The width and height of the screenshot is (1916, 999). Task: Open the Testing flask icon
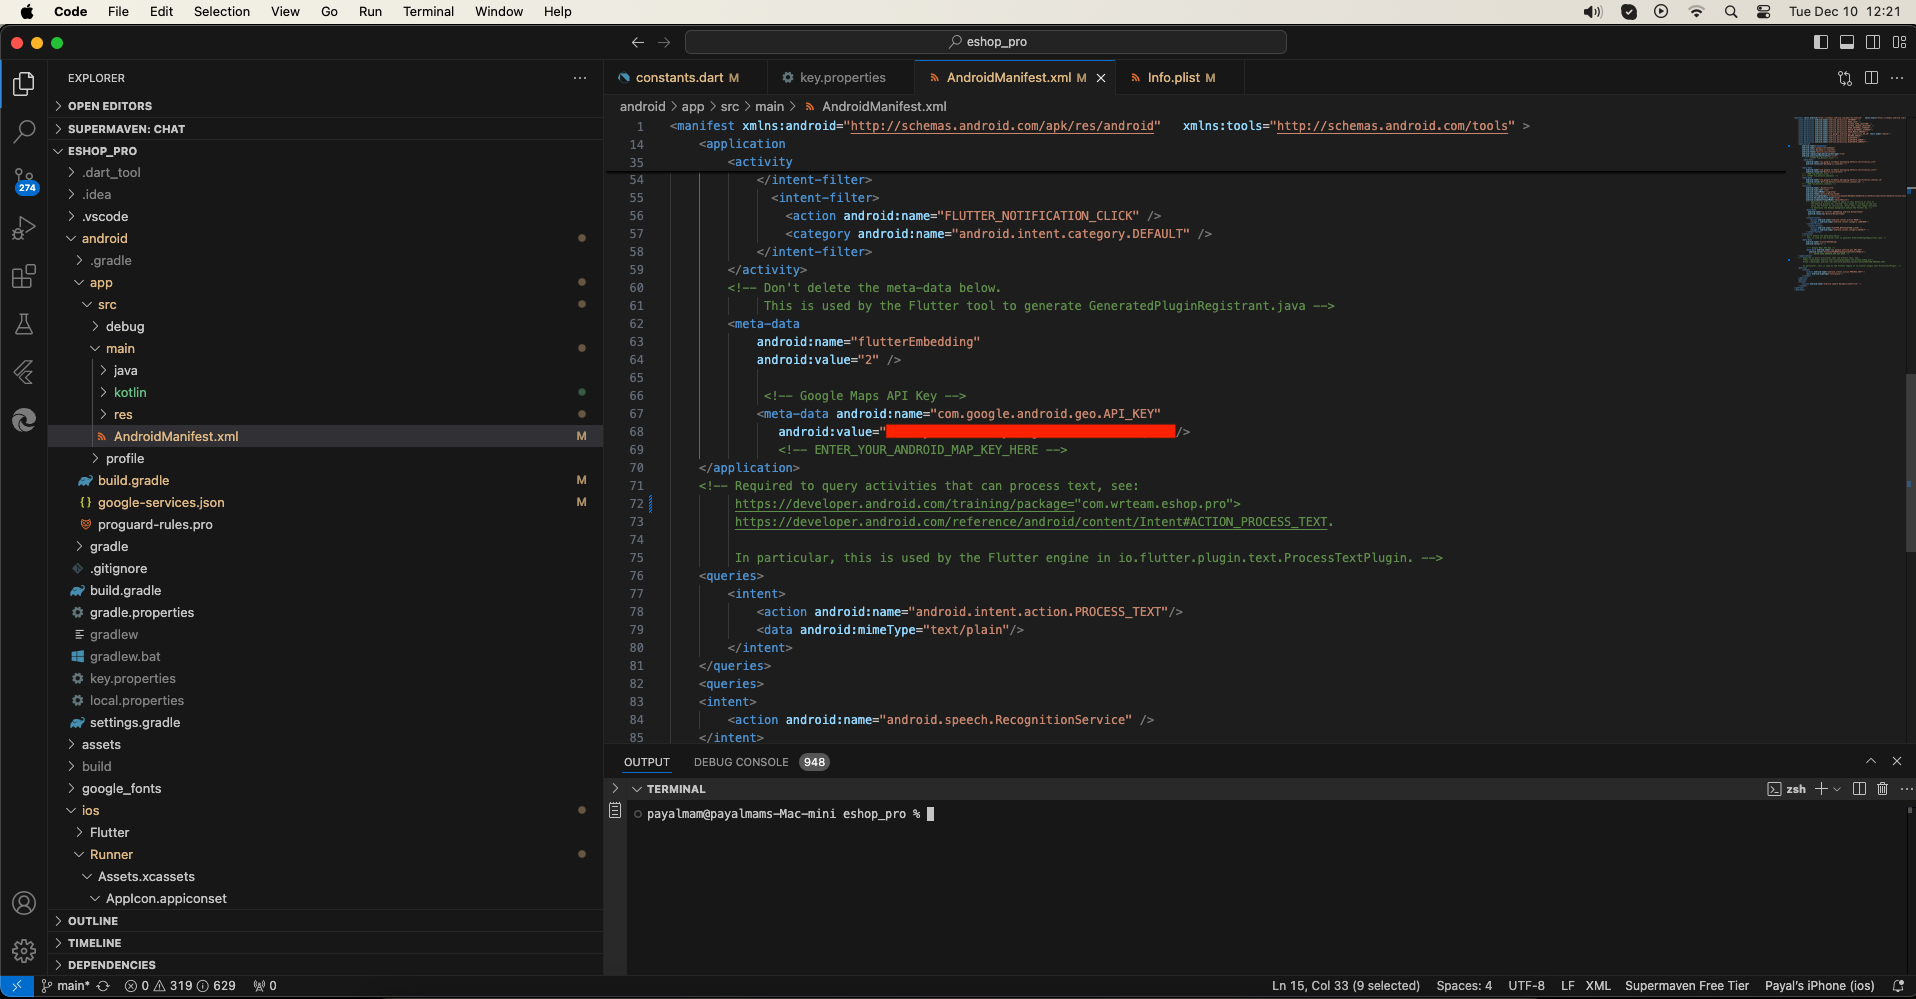(24, 324)
